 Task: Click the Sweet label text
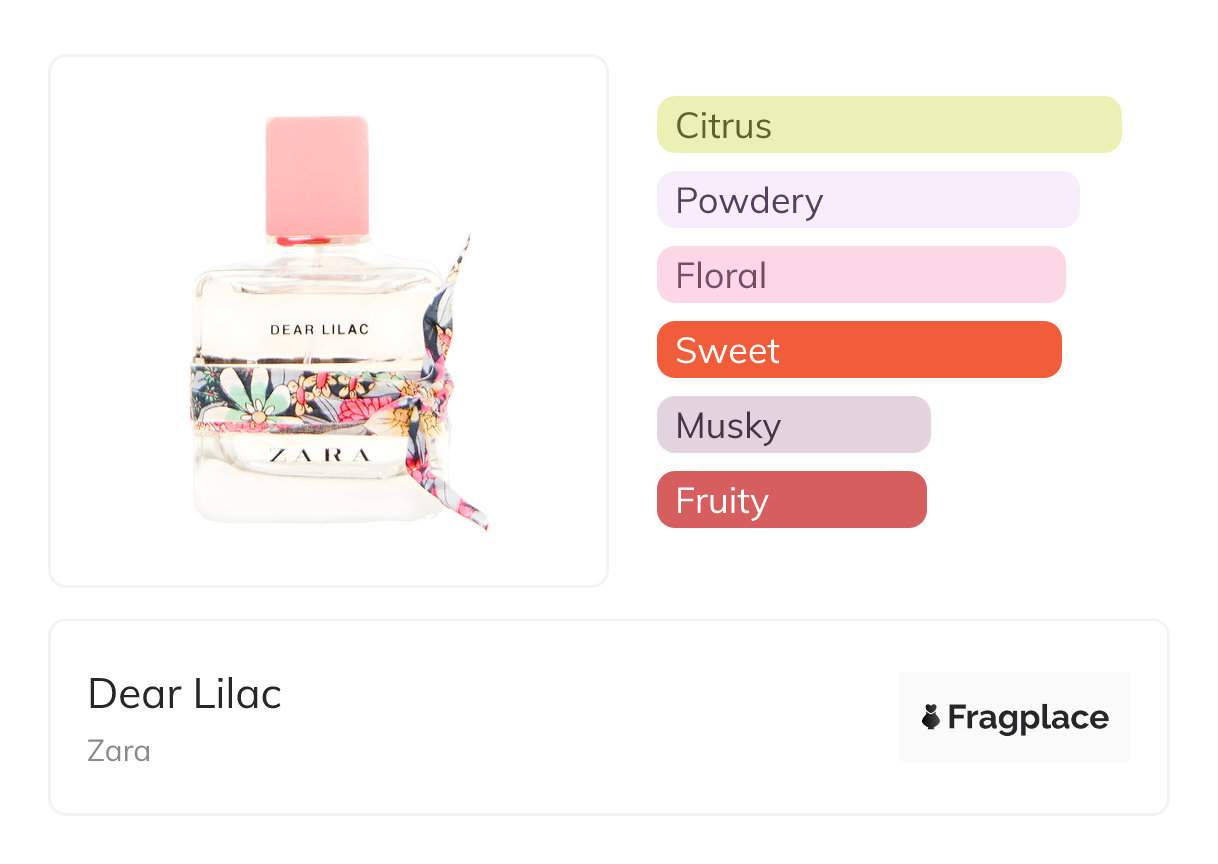[x=728, y=351]
